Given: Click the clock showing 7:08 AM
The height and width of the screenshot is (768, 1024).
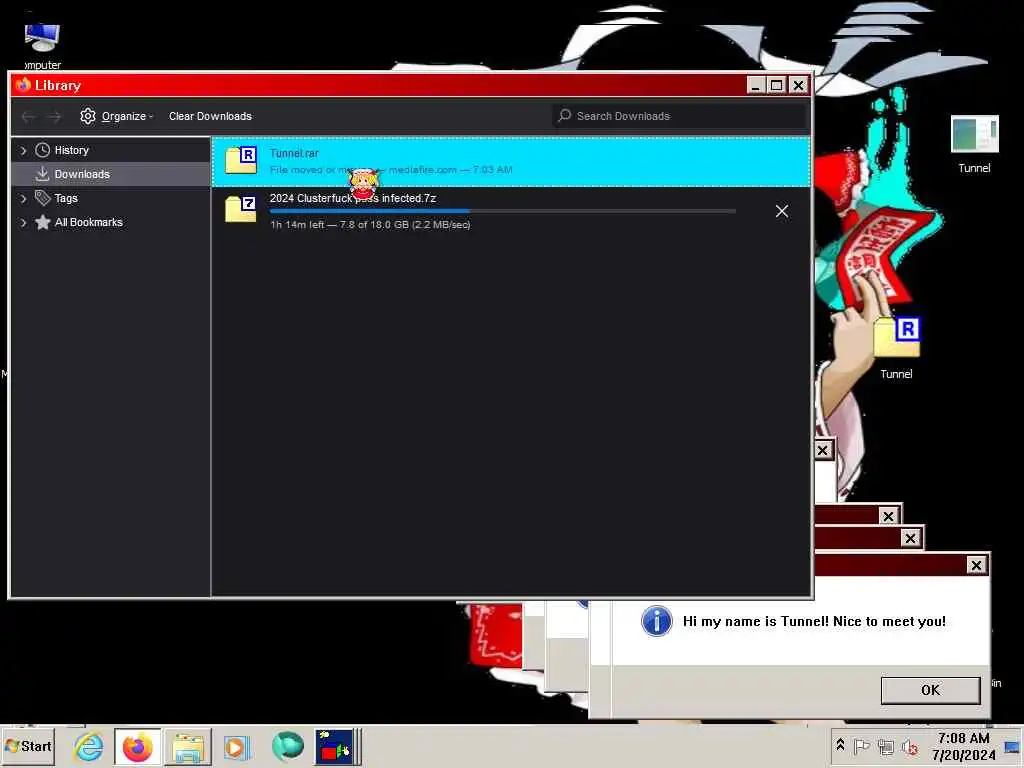Looking at the screenshot, I should [x=964, y=746].
